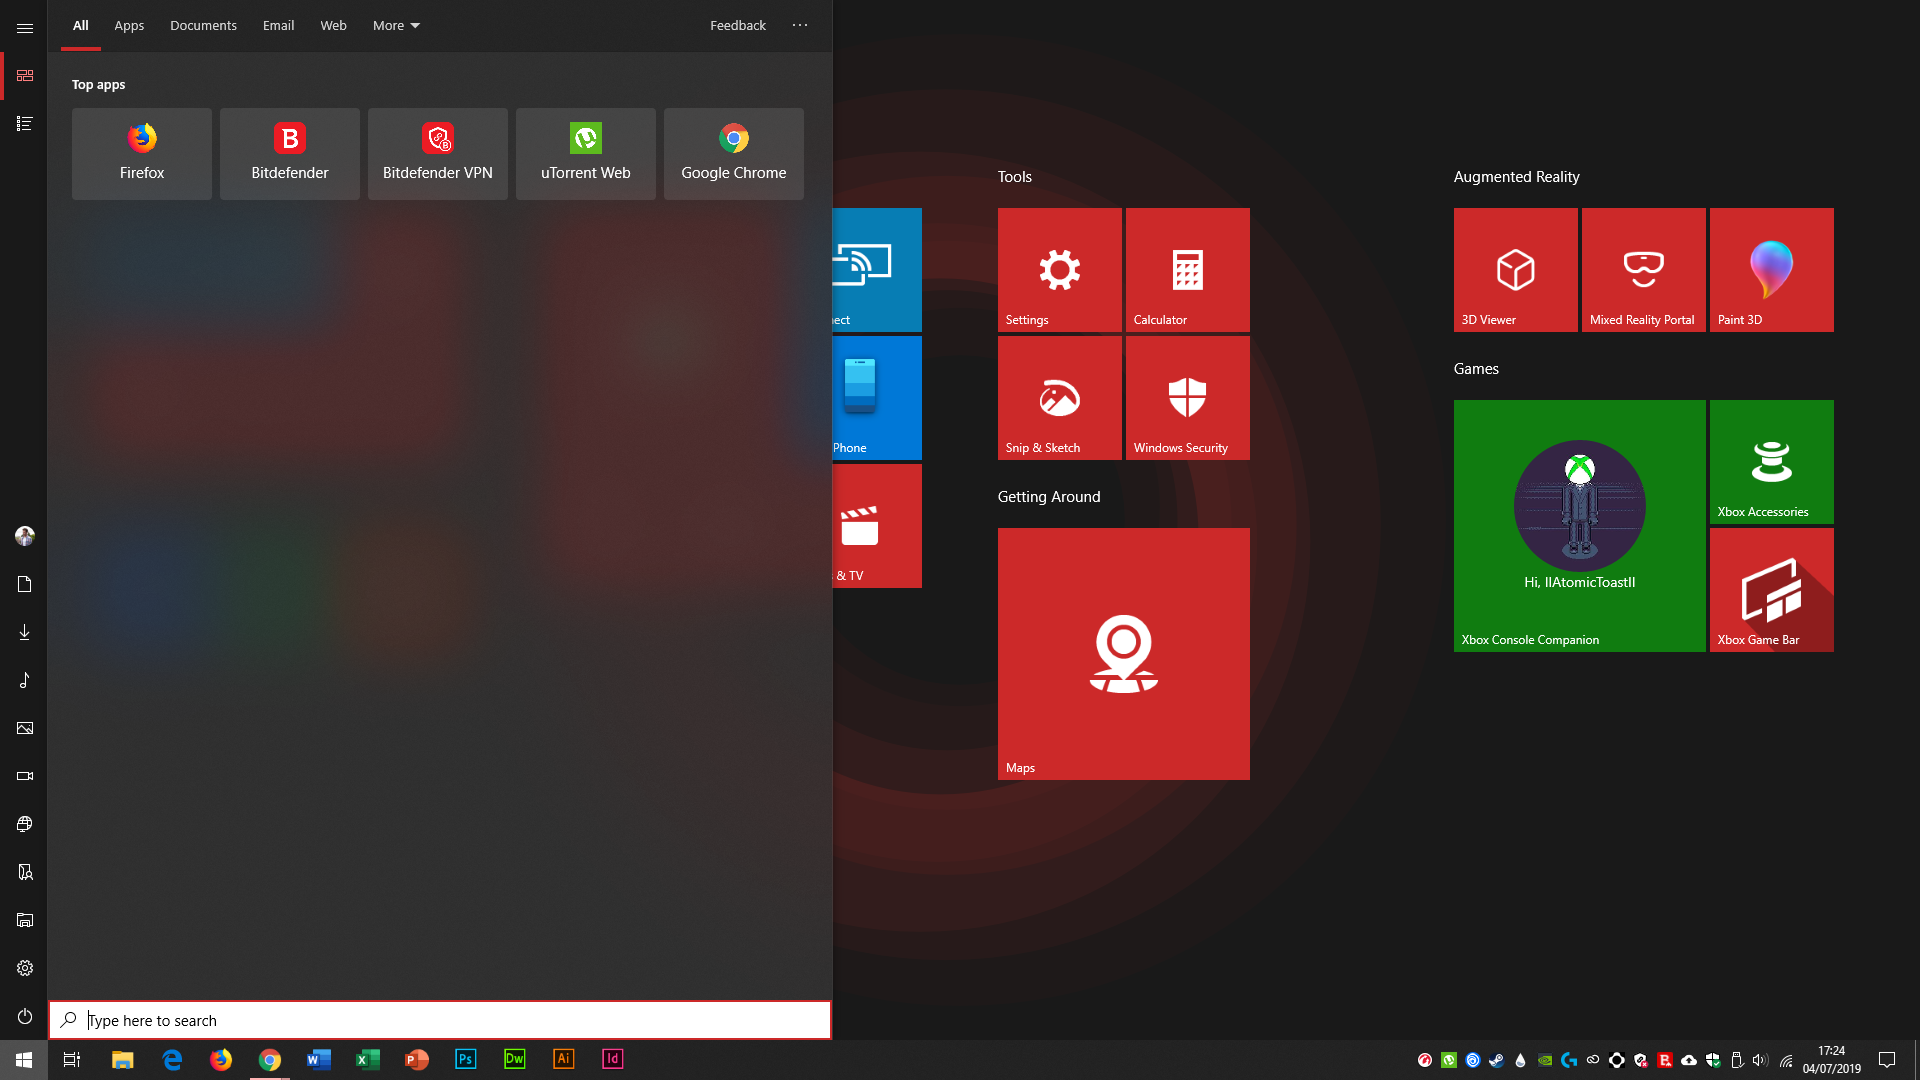
Task: Launch Word from taskbar
Action: 319,1060
